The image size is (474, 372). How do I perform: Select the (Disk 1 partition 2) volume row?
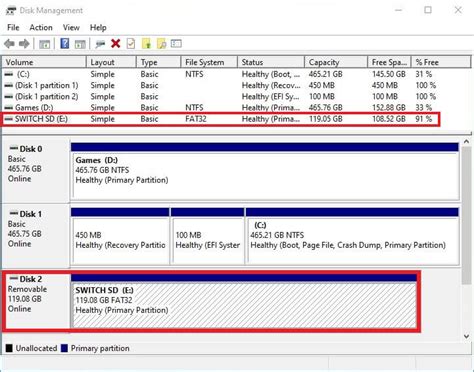[x=220, y=96]
